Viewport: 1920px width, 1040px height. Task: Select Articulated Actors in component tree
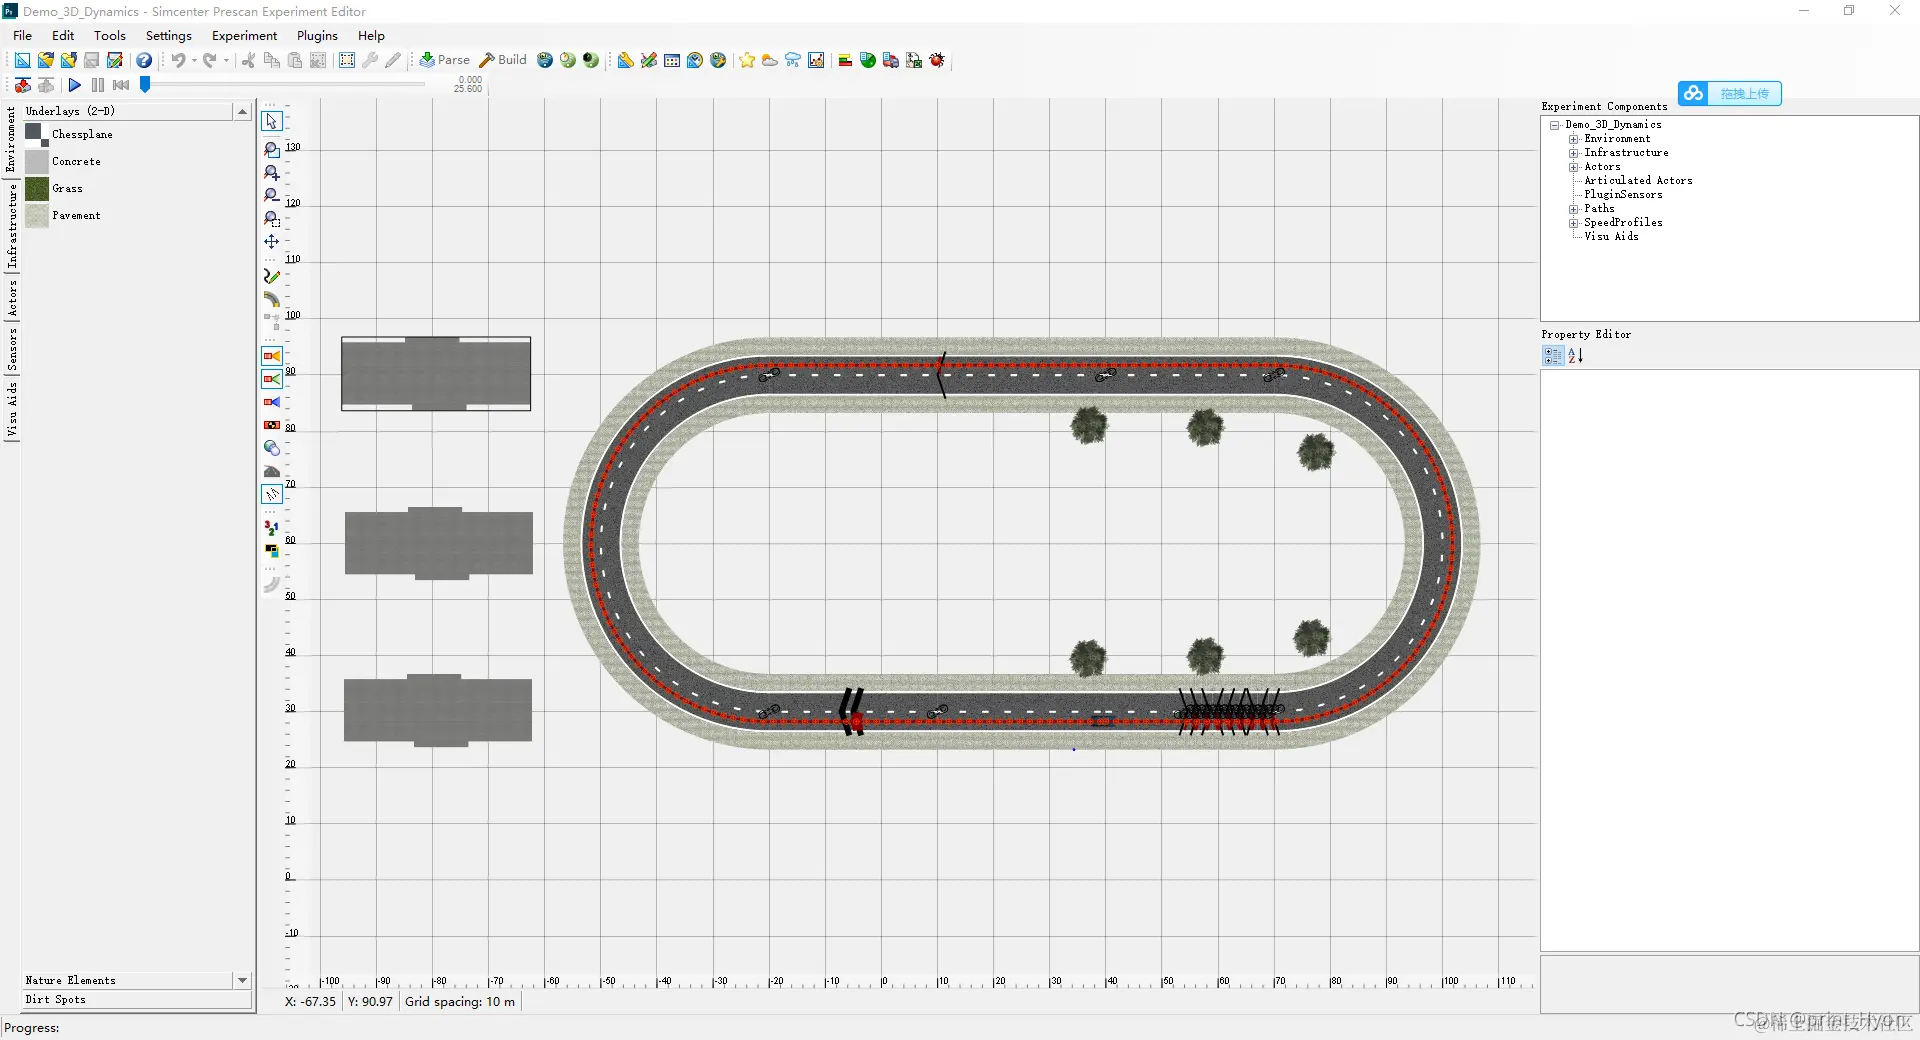pos(1638,181)
